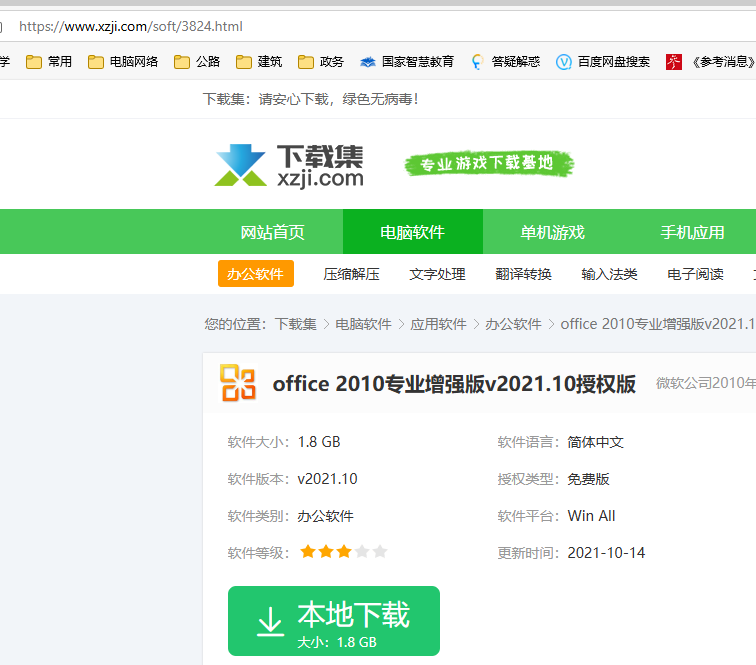Click the download arrow icon on the 本地下载 button
This screenshot has width=756, height=665.
coord(270,621)
